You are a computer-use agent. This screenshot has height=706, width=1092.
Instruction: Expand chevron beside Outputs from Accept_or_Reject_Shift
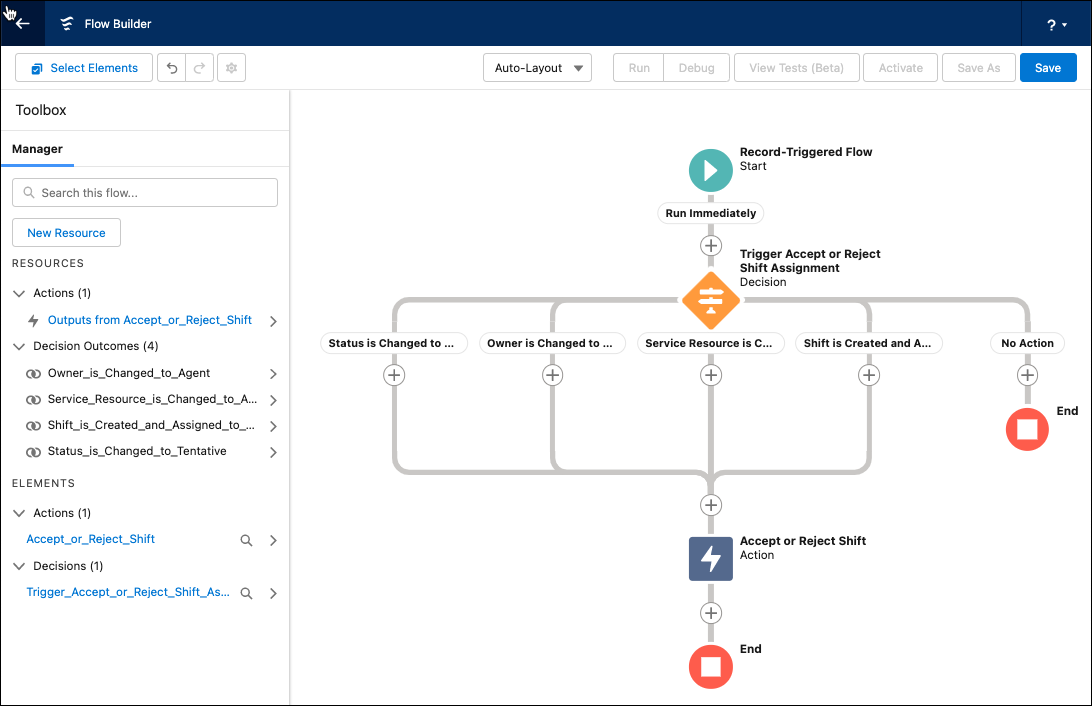pos(273,321)
